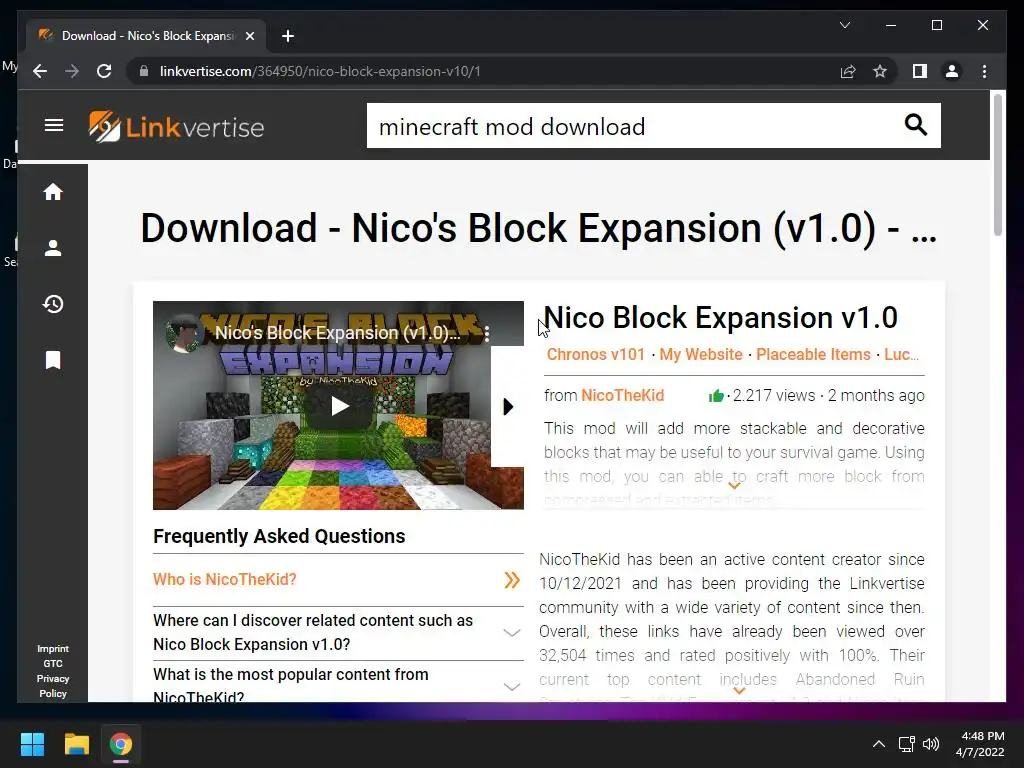Open the NicoTheKid author link
Screen dimensions: 1024x768
tap(622, 395)
